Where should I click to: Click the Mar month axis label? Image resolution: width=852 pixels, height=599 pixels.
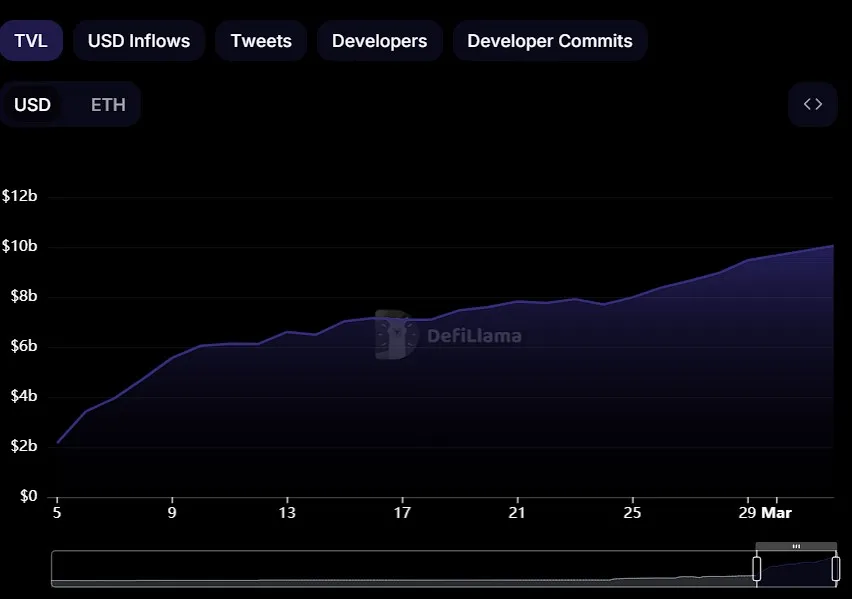coord(776,513)
